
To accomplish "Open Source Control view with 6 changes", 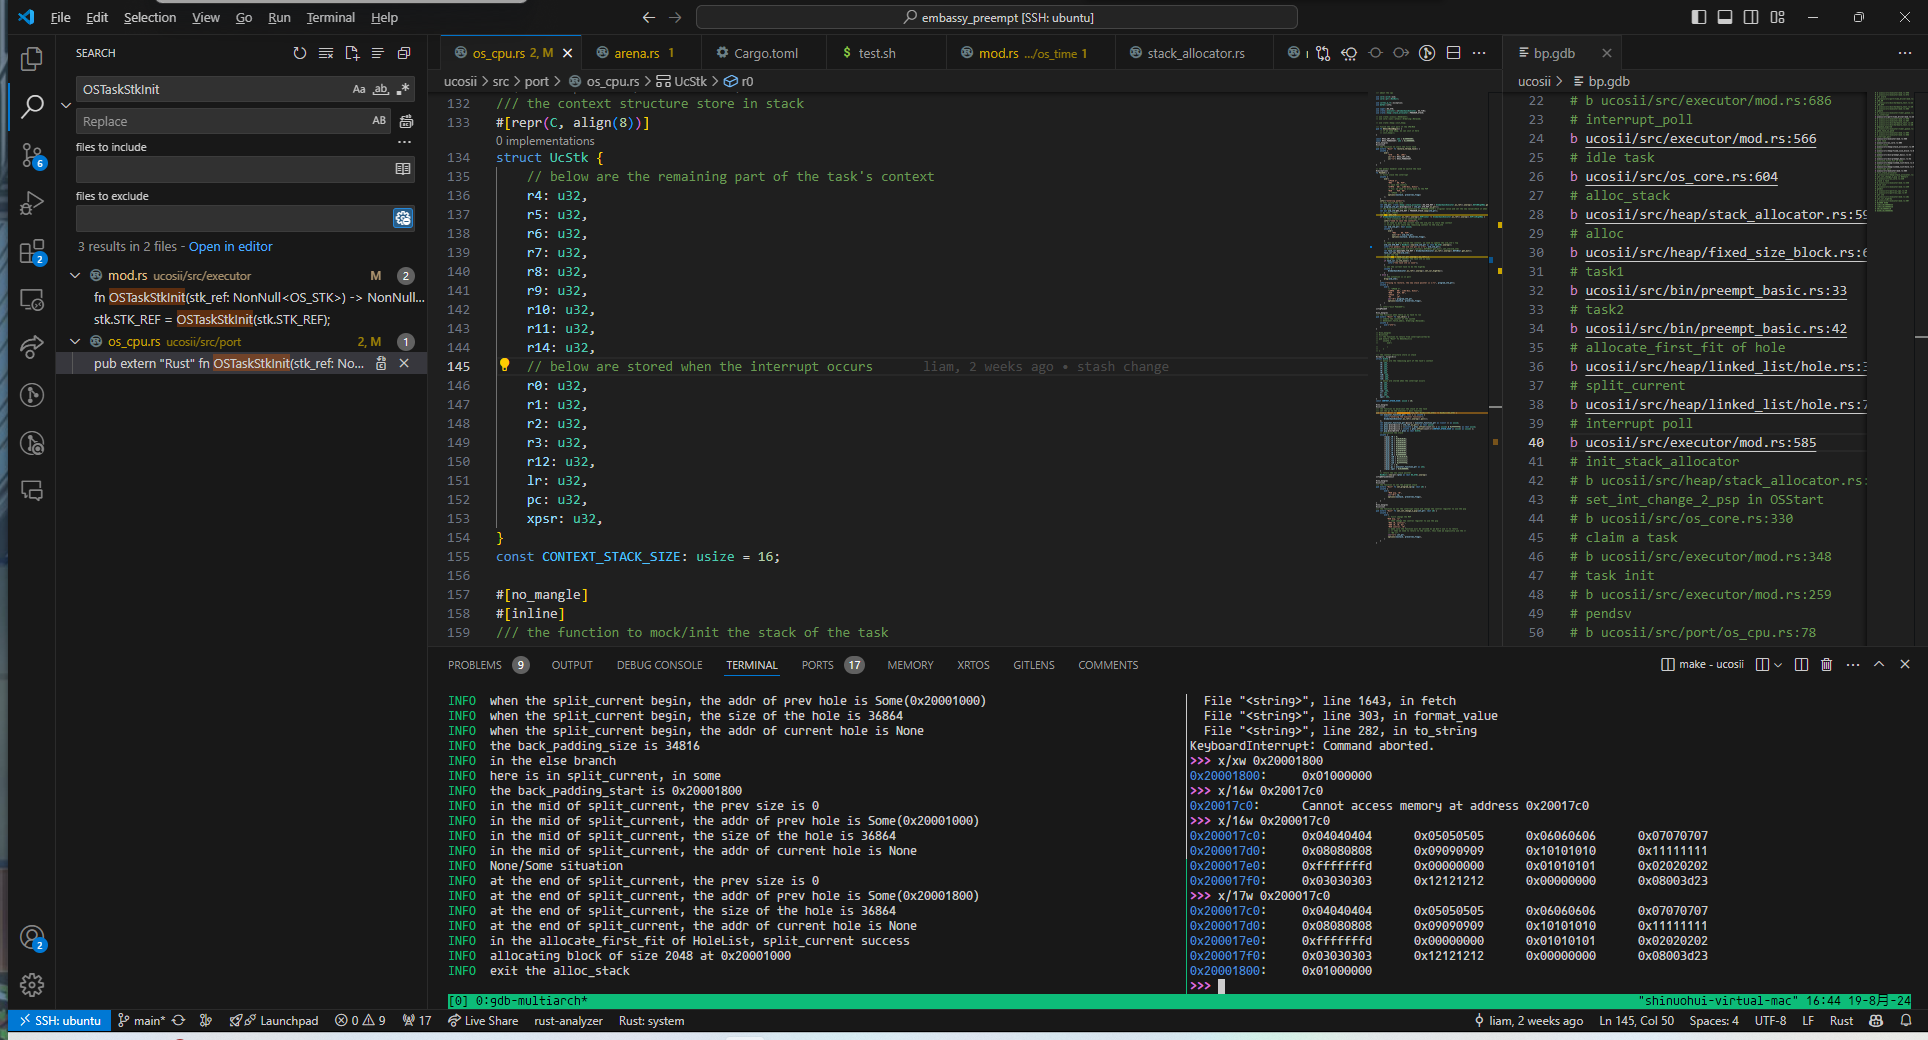I will [32, 155].
